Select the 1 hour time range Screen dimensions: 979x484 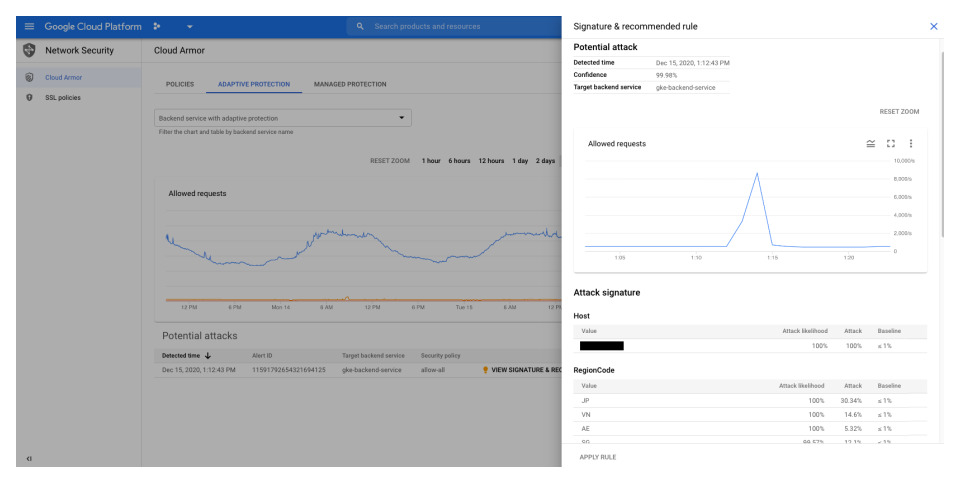(x=431, y=161)
